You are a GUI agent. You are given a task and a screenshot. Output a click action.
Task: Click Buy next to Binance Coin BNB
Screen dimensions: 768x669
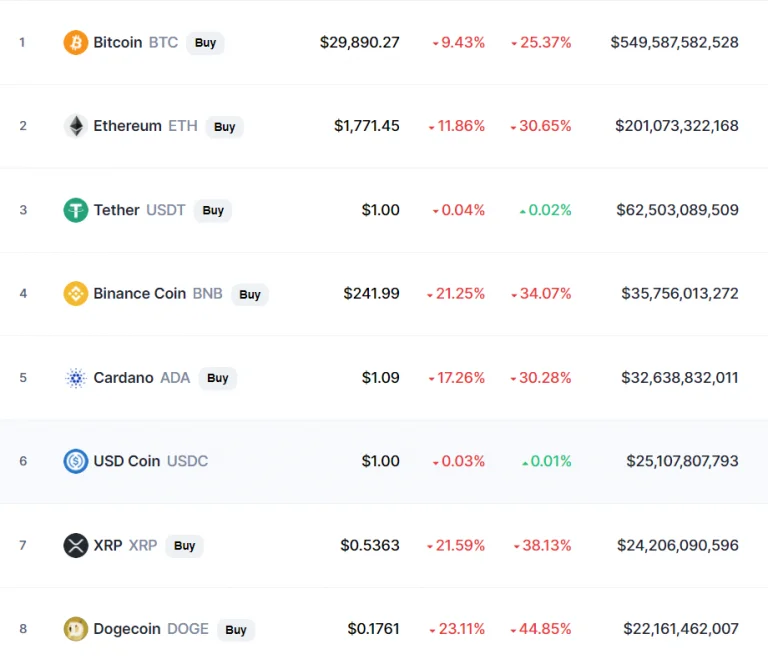(250, 294)
